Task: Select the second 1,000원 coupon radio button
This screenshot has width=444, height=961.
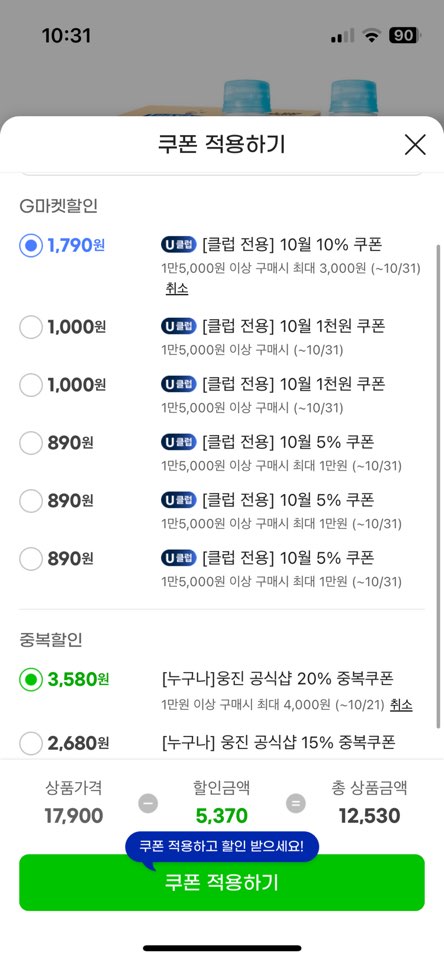Action: click(31, 385)
